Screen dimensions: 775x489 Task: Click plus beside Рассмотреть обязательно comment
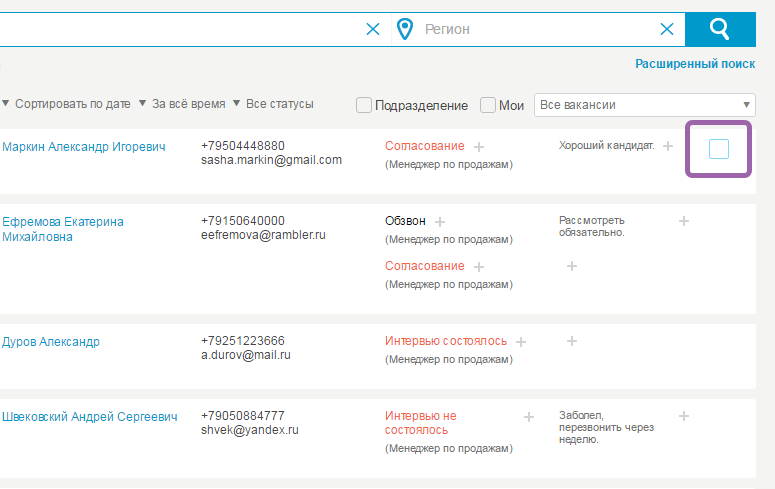[684, 221]
